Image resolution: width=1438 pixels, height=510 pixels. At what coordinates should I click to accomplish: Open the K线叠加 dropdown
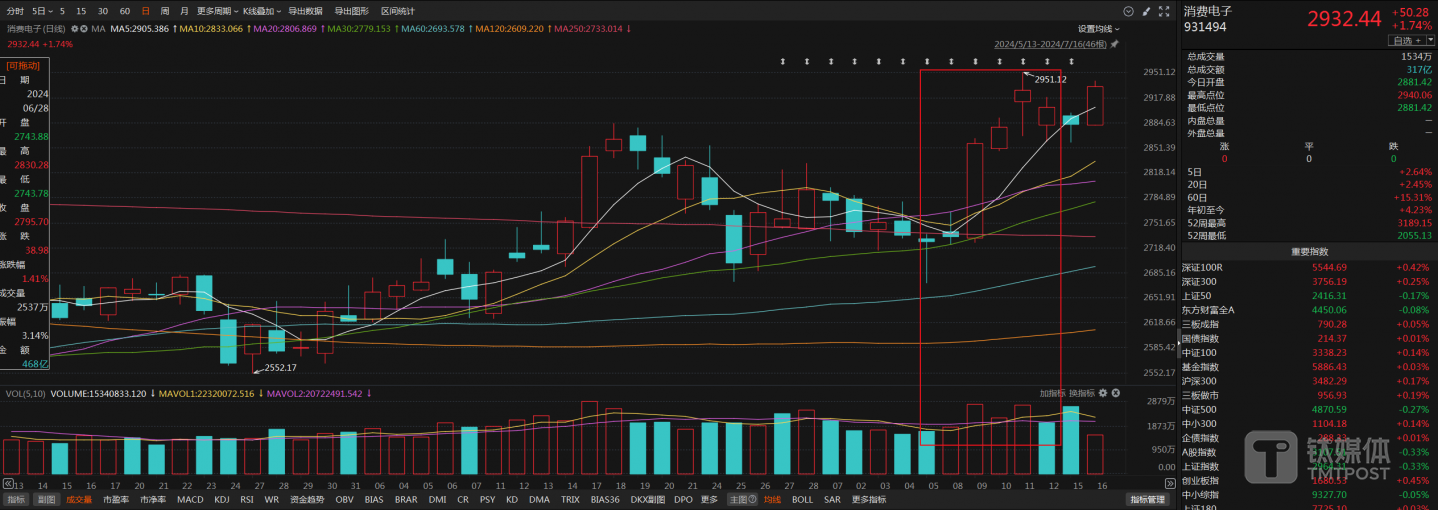262,11
